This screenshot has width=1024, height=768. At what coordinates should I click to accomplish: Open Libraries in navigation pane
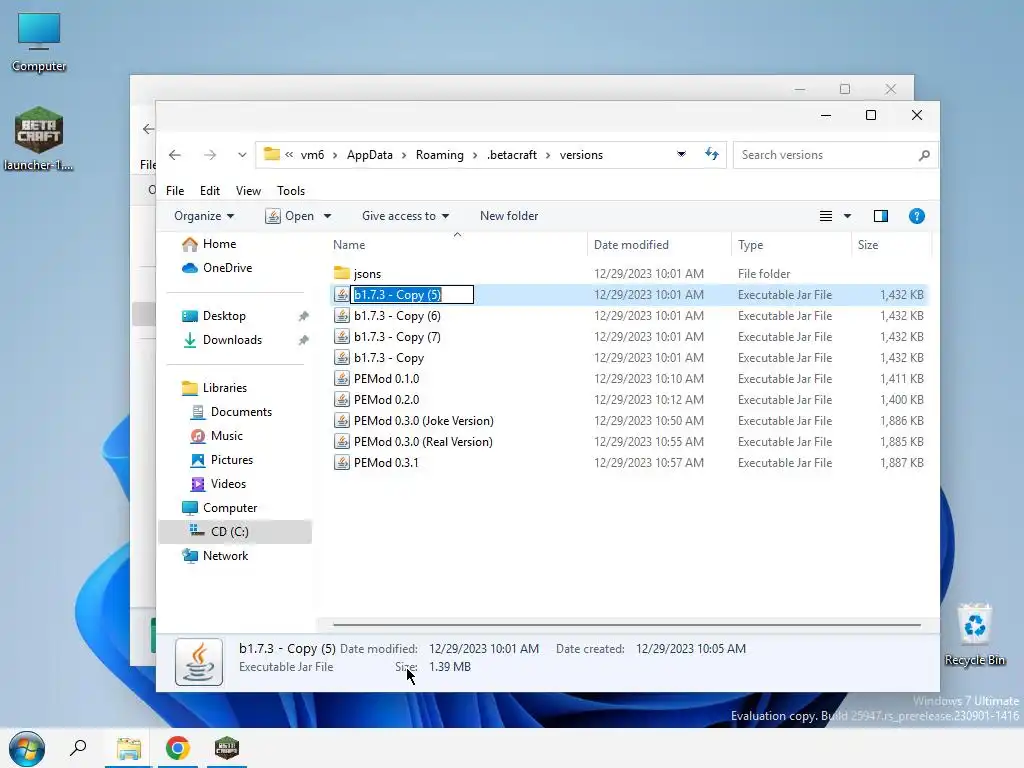(x=224, y=388)
